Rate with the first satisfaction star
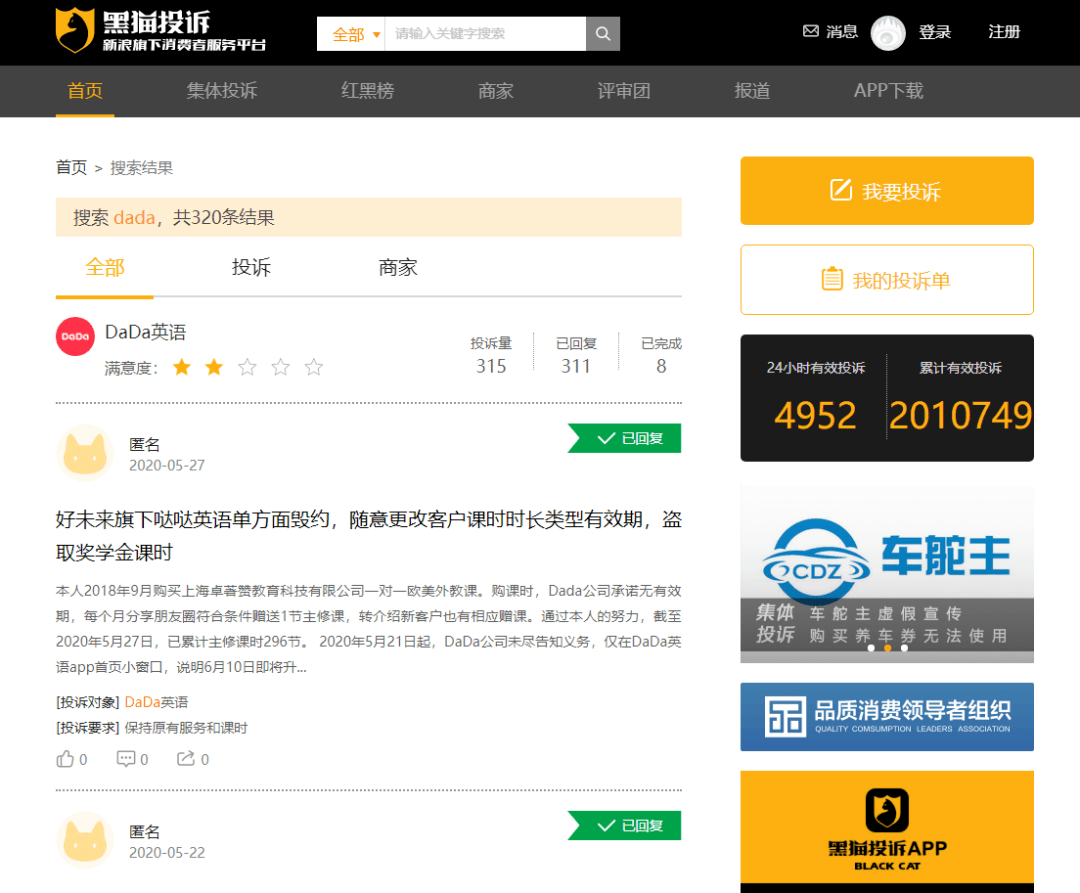 point(182,367)
